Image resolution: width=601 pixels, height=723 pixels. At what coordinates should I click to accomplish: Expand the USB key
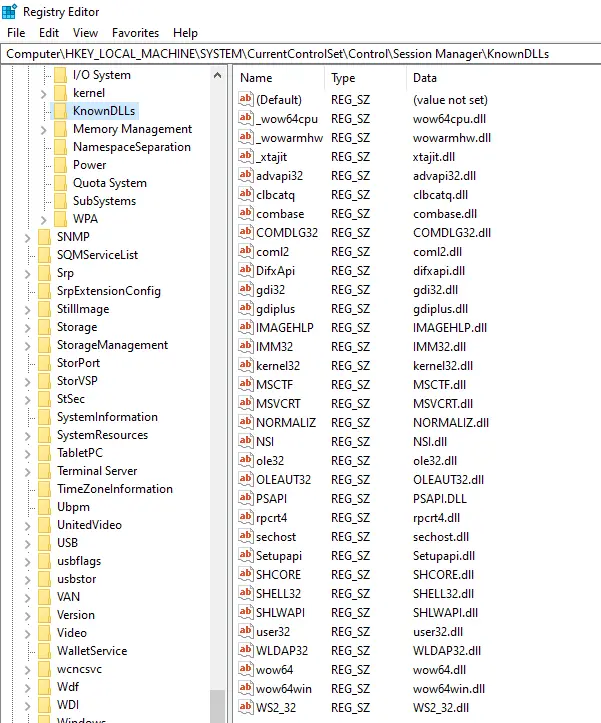tap(27, 544)
